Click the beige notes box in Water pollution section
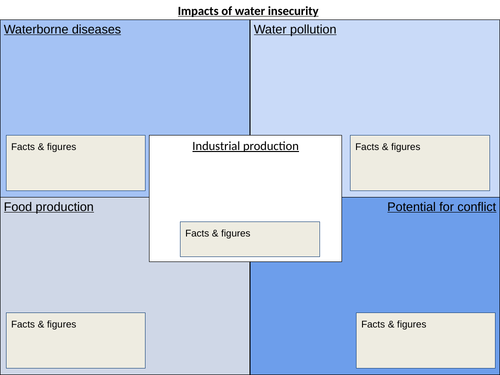500x375 pixels. click(420, 163)
